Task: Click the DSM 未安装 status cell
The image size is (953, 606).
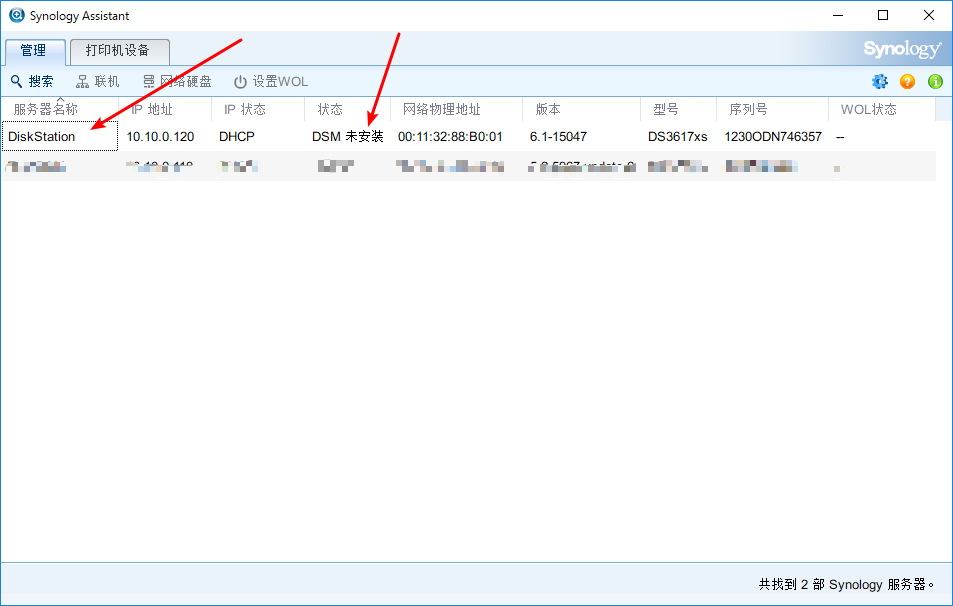Action: click(x=348, y=137)
